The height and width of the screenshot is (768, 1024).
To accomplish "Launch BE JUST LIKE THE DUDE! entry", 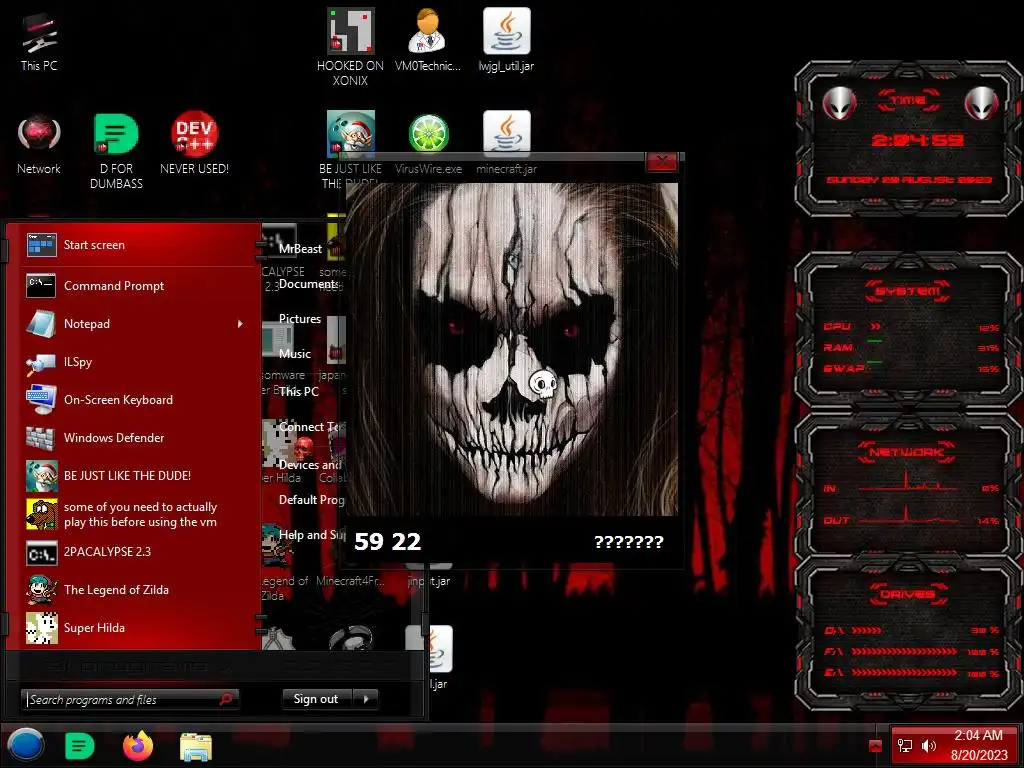I will click(x=138, y=475).
